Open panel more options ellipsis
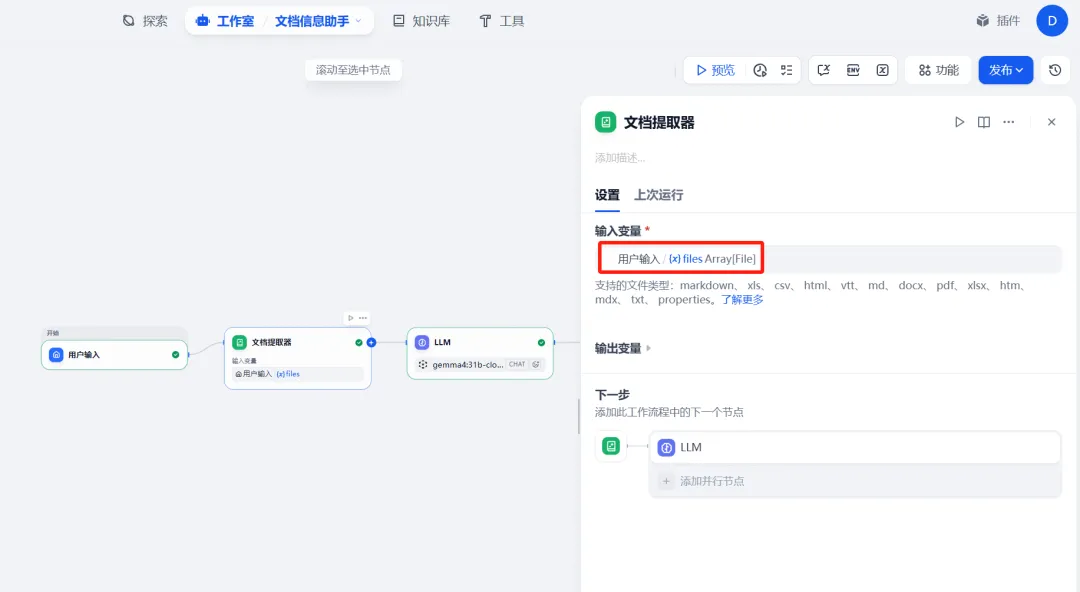 click(x=1008, y=122)
